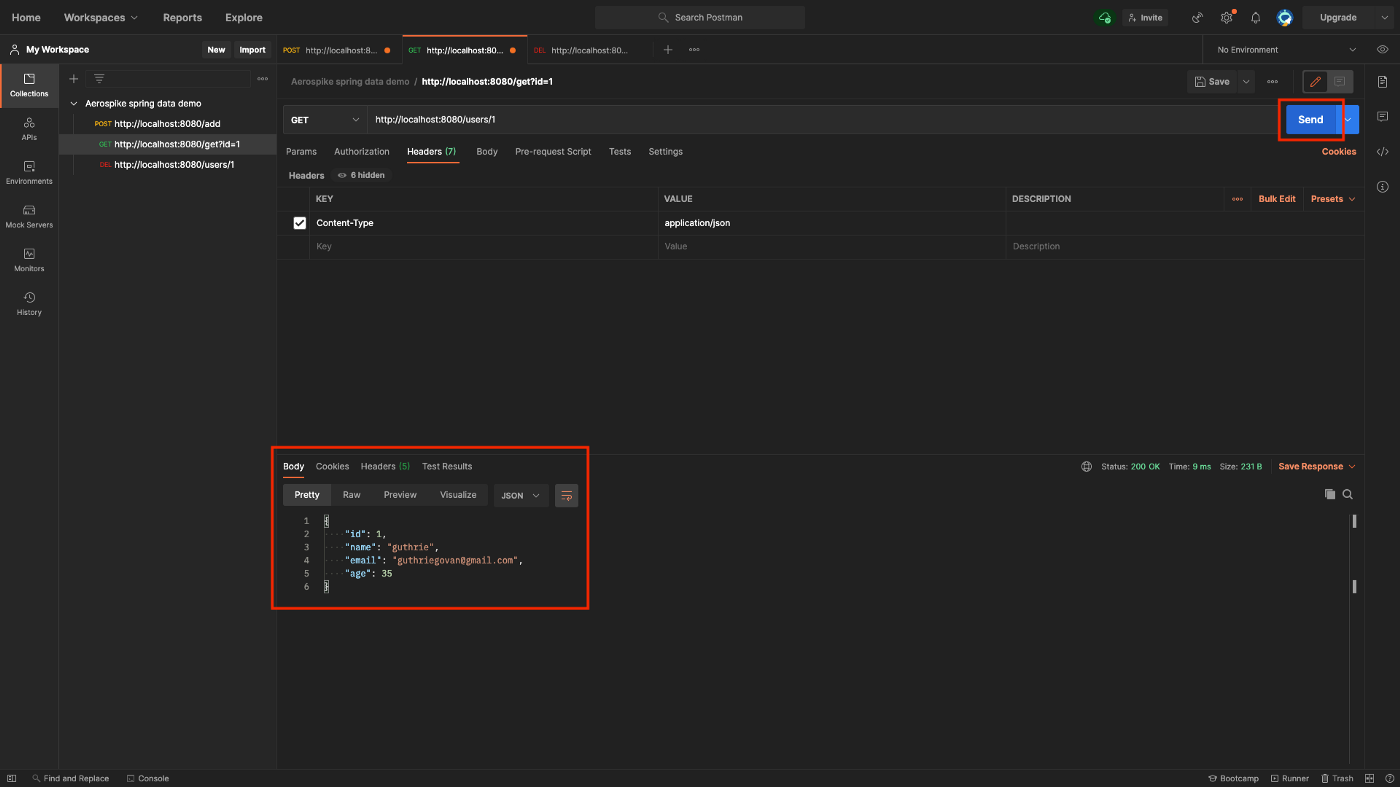This screenshot has height=787, width=1400.
Task: Open the Presets dropdown
Action: coord(1333,199)
